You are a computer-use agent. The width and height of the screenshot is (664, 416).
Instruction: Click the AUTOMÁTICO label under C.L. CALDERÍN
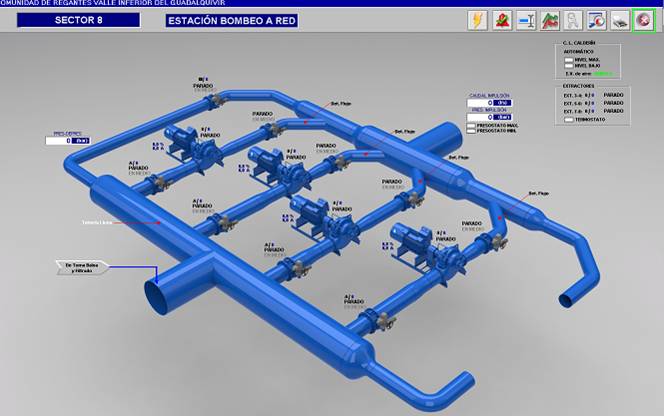(x=578, y=52)
